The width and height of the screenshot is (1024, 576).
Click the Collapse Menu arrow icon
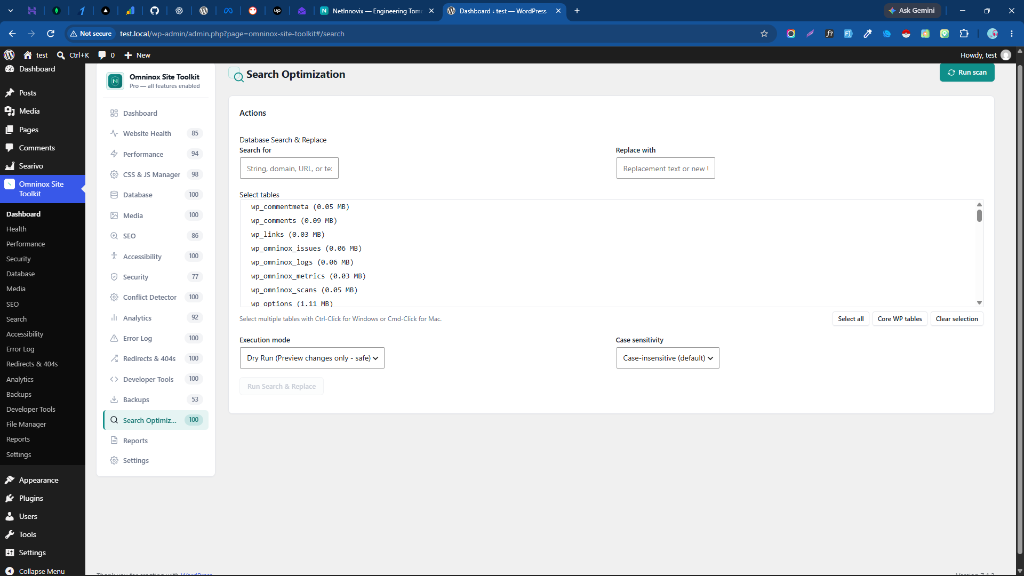10,571
